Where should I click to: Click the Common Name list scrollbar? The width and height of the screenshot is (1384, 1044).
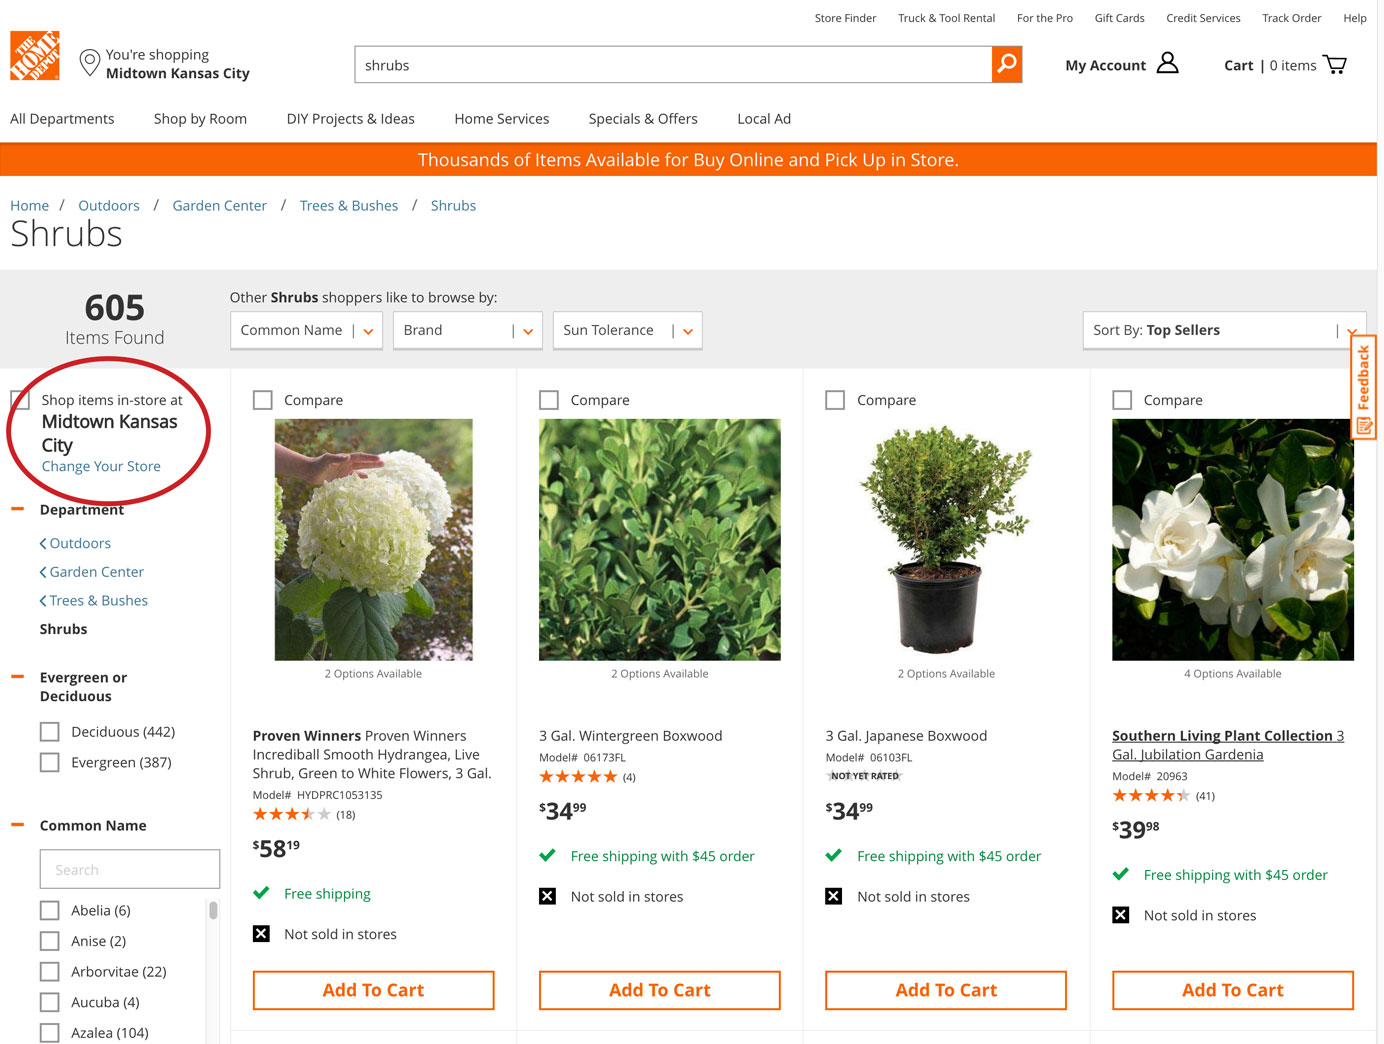pyautogui.click(x=213, y=911)
